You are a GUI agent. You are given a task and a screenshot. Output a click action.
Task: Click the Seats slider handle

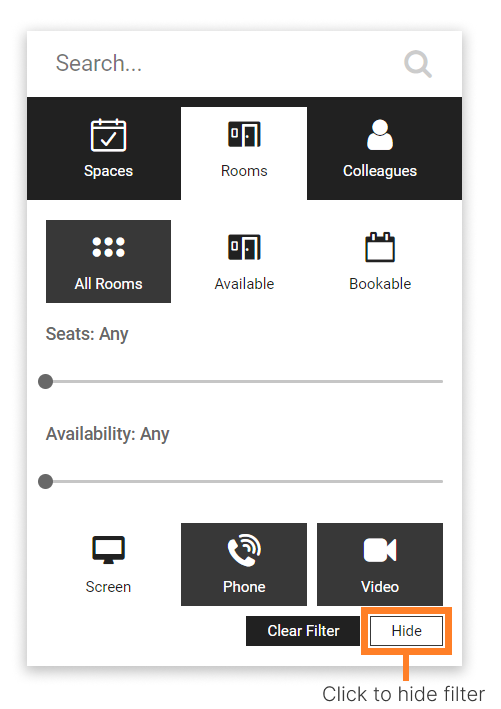[45, 382]
